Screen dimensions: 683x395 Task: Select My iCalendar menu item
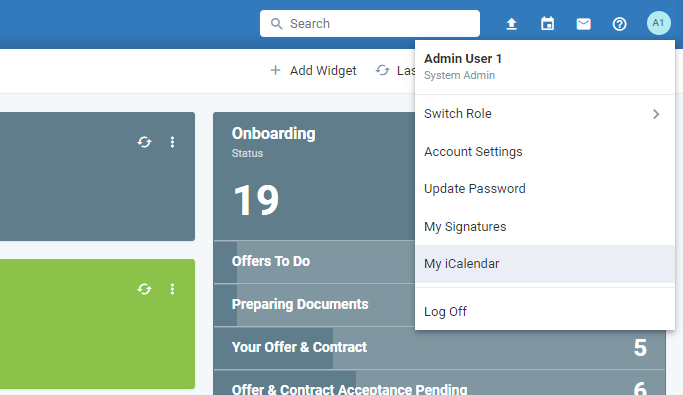coord(545,264)
